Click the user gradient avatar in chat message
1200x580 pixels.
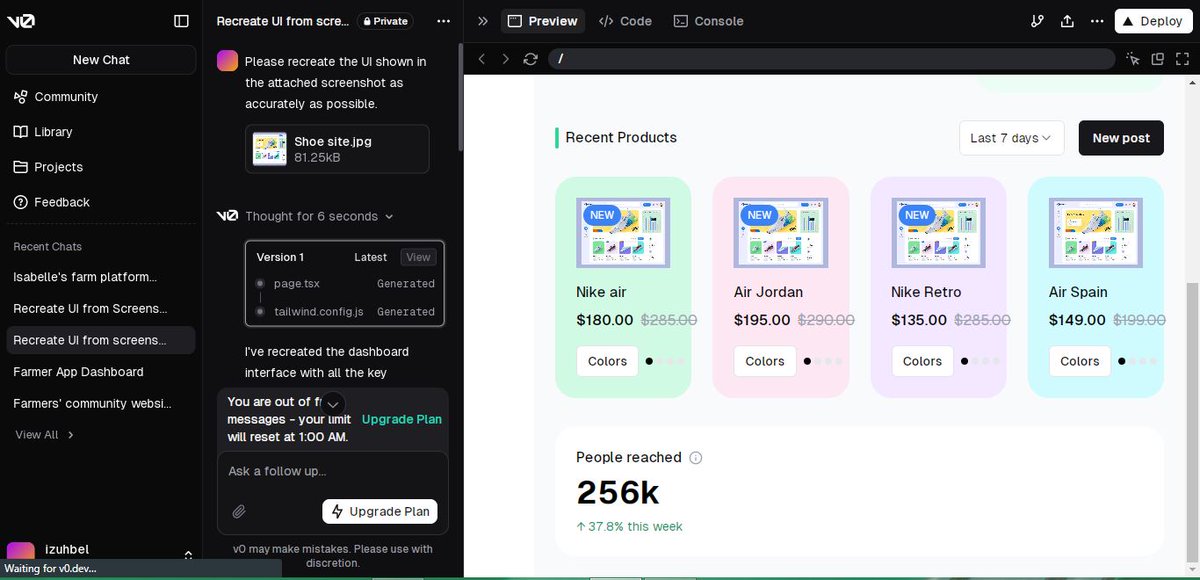(228, 61)
